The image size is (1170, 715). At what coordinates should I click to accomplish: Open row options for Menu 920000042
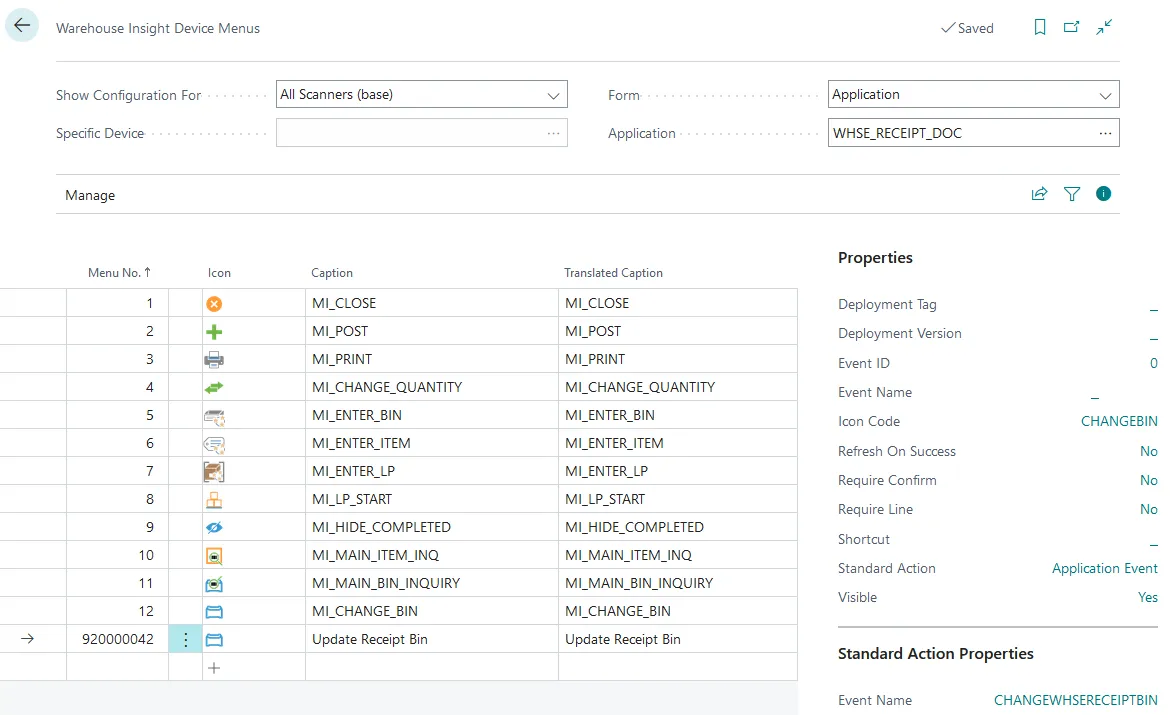click(185, 639)
